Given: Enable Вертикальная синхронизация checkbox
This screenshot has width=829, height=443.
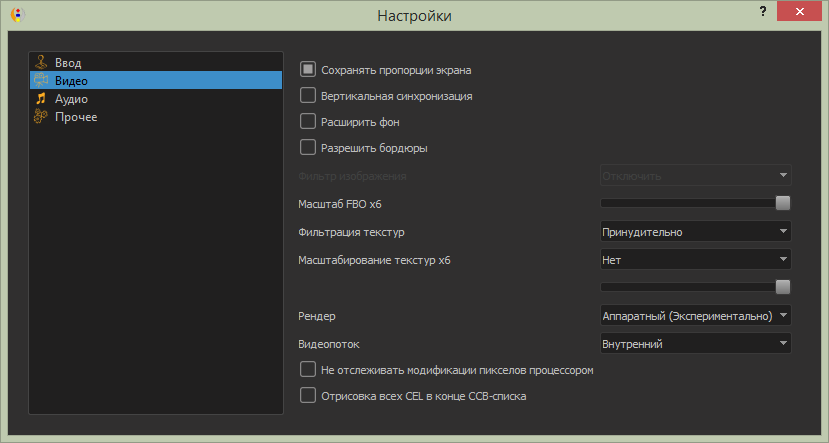Looking at the screenshot, I should [x=308, y=96].
